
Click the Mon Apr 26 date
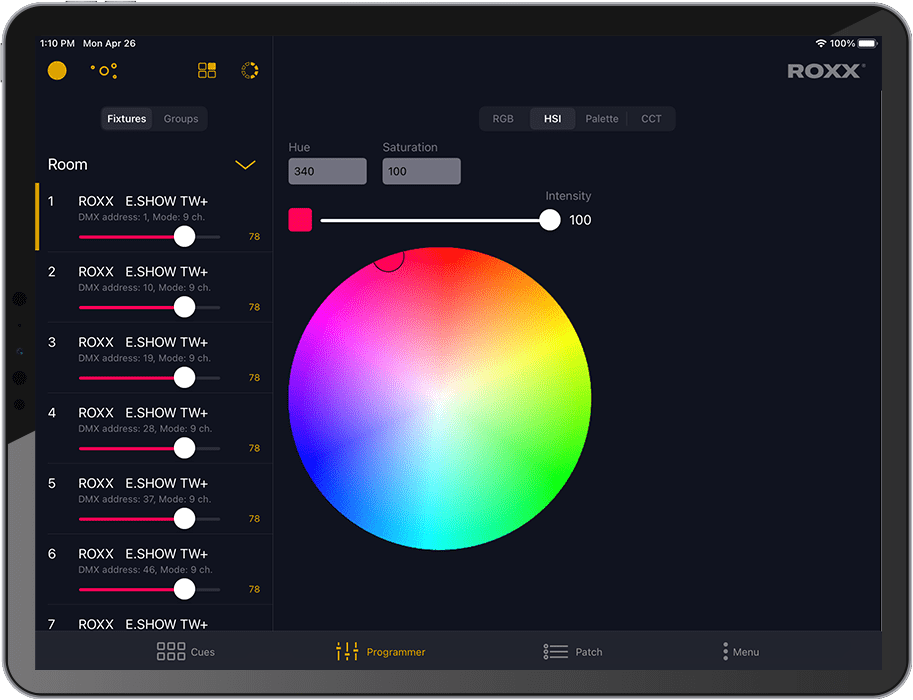(109, 44)
